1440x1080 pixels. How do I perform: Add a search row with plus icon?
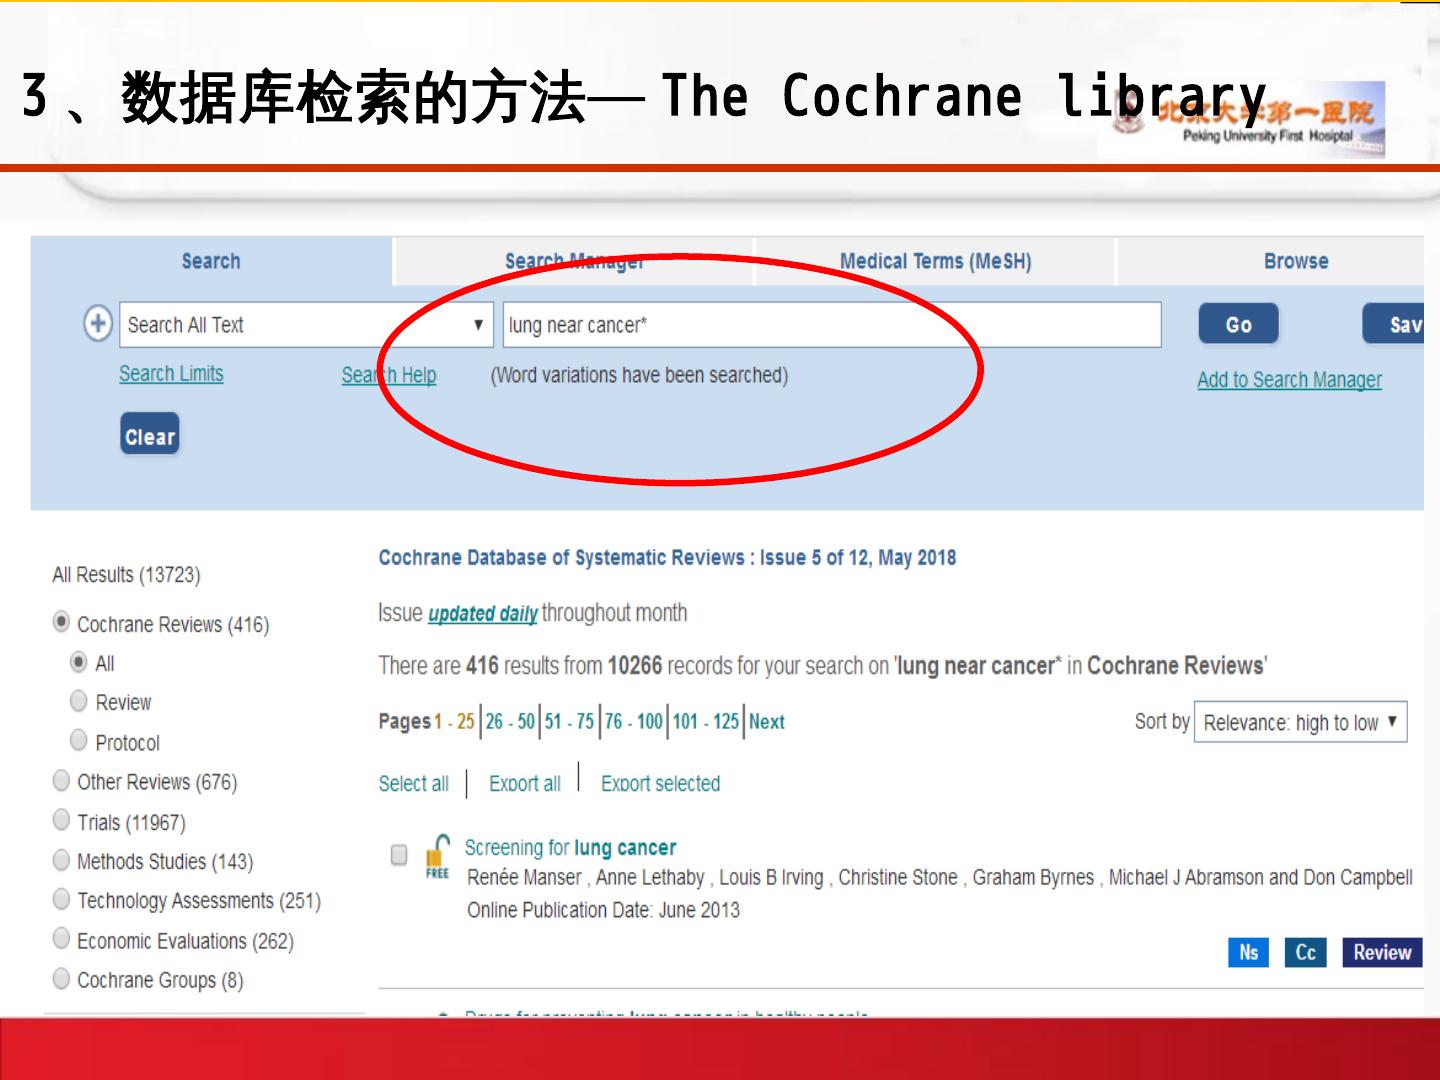coord(97,324)
